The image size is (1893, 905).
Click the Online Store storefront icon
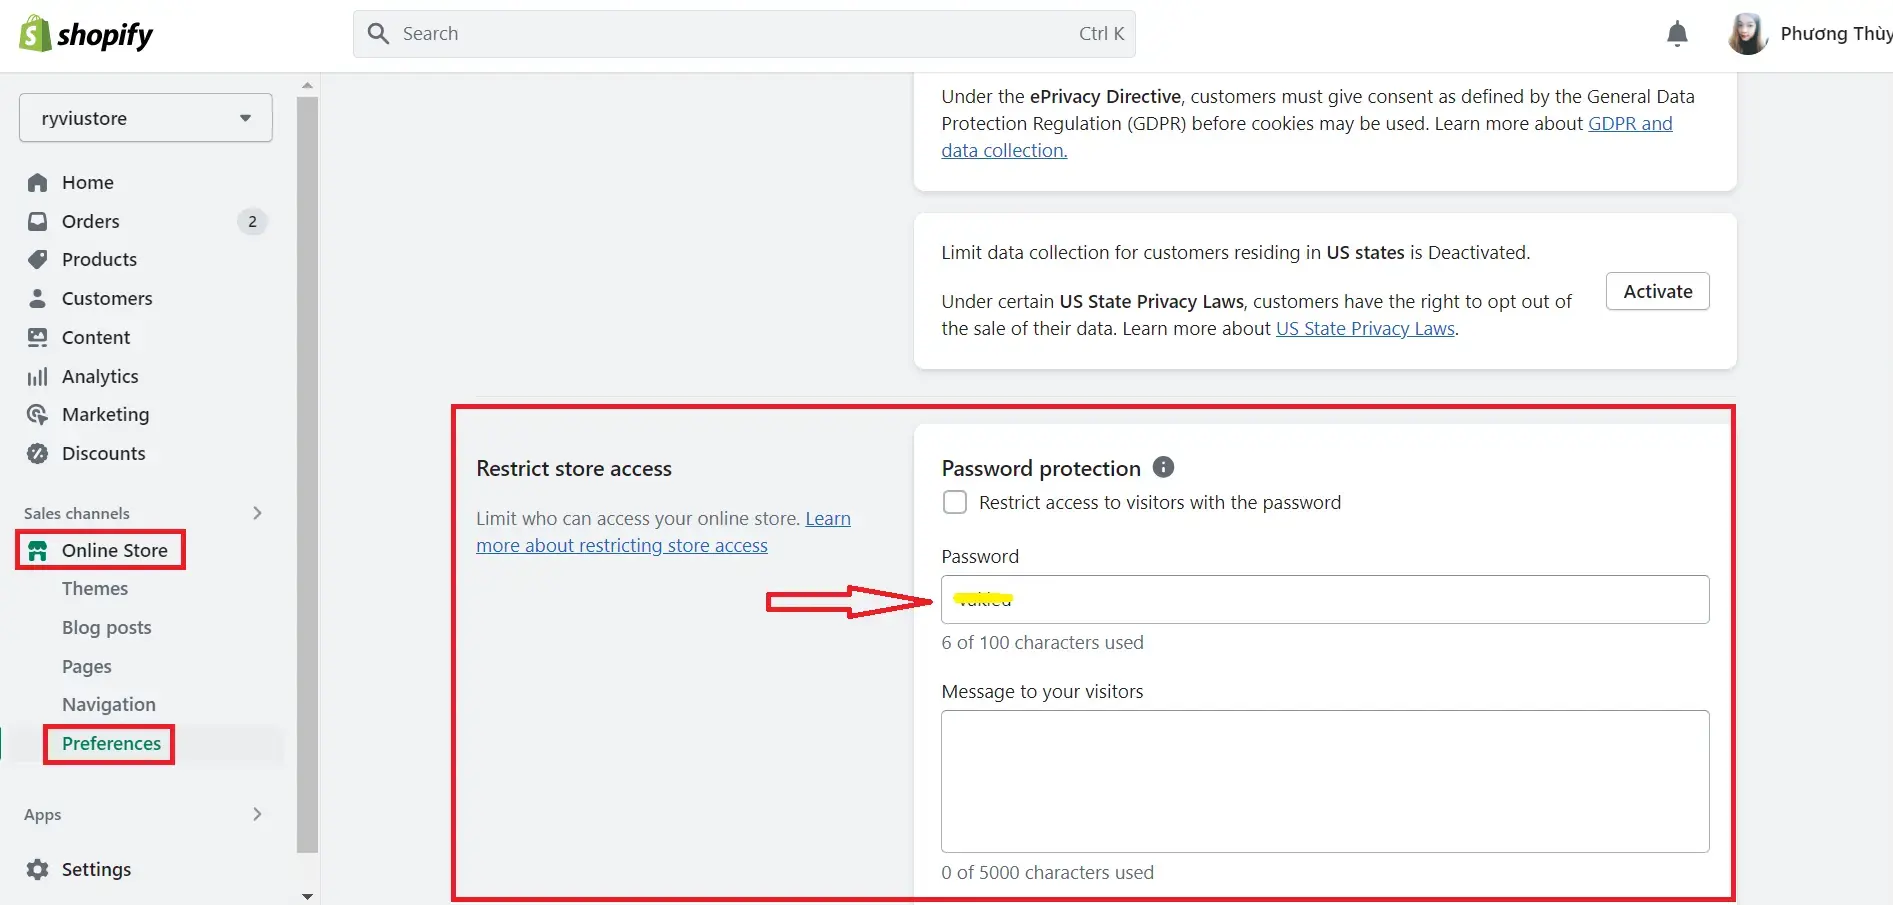point(38,551)
